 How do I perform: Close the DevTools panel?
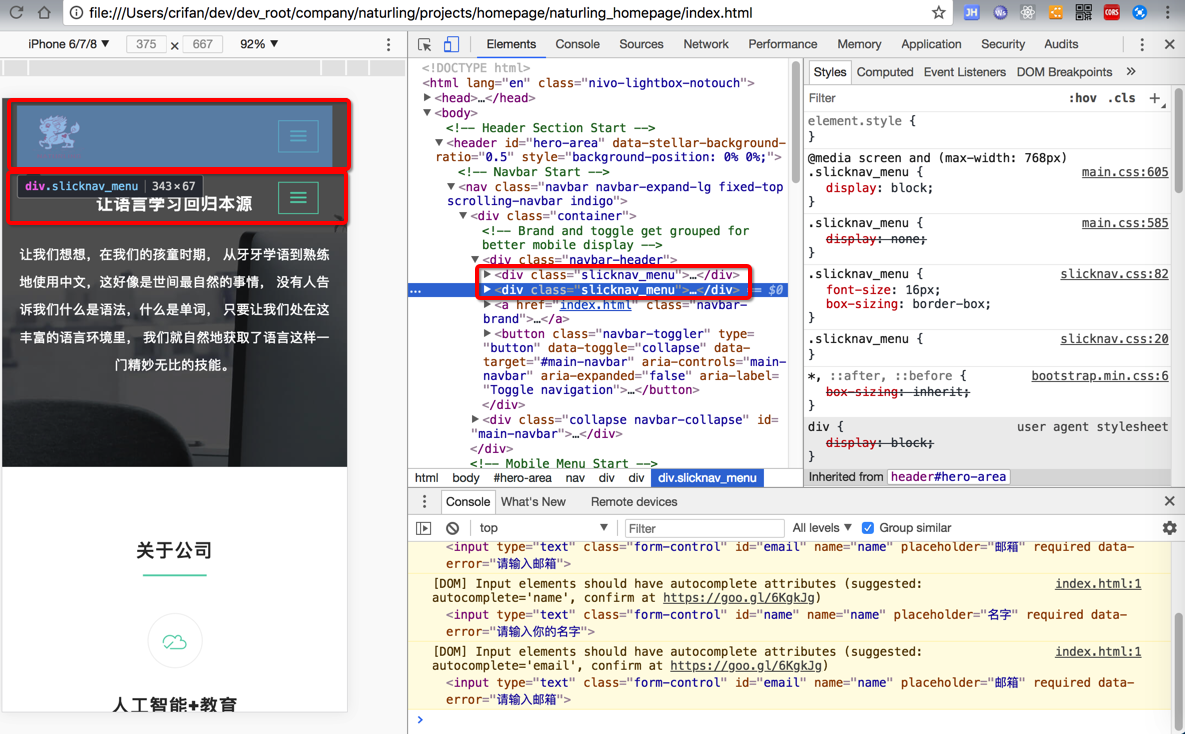[x=1169, y=45]
